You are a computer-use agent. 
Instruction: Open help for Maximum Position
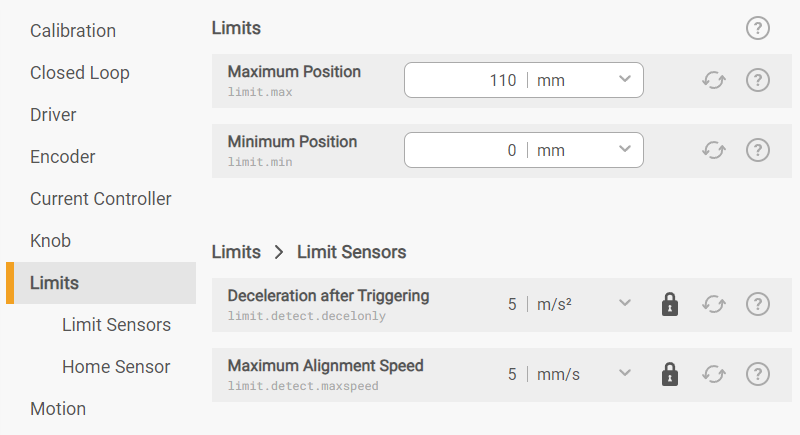click(758, 80)
